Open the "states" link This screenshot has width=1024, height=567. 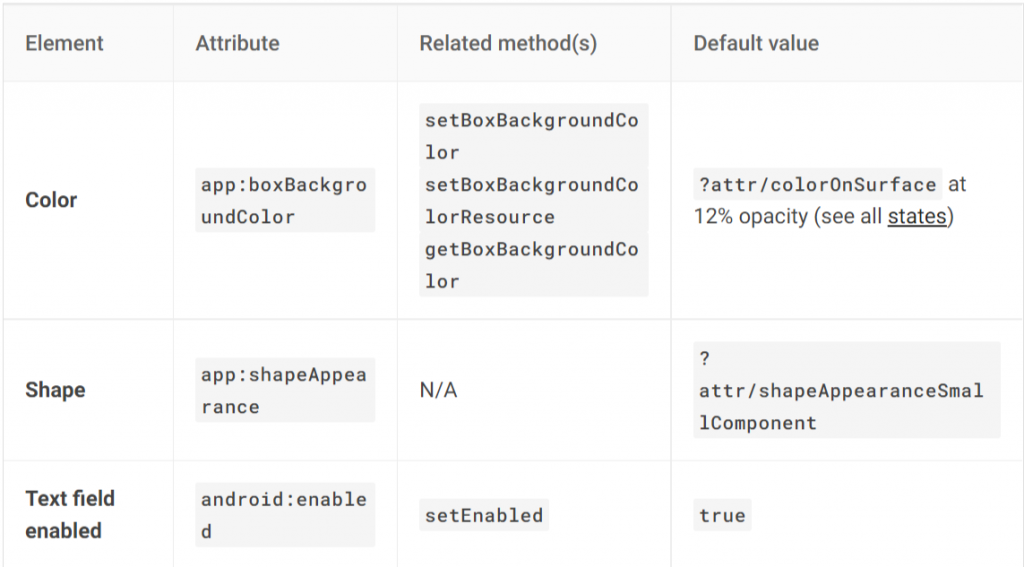916,217
